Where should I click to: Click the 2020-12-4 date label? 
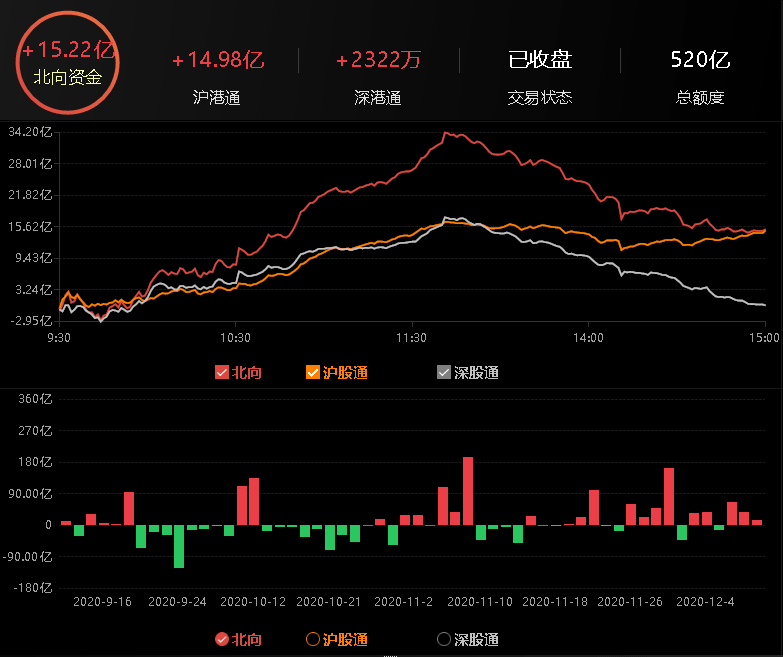tap(705, 602)
